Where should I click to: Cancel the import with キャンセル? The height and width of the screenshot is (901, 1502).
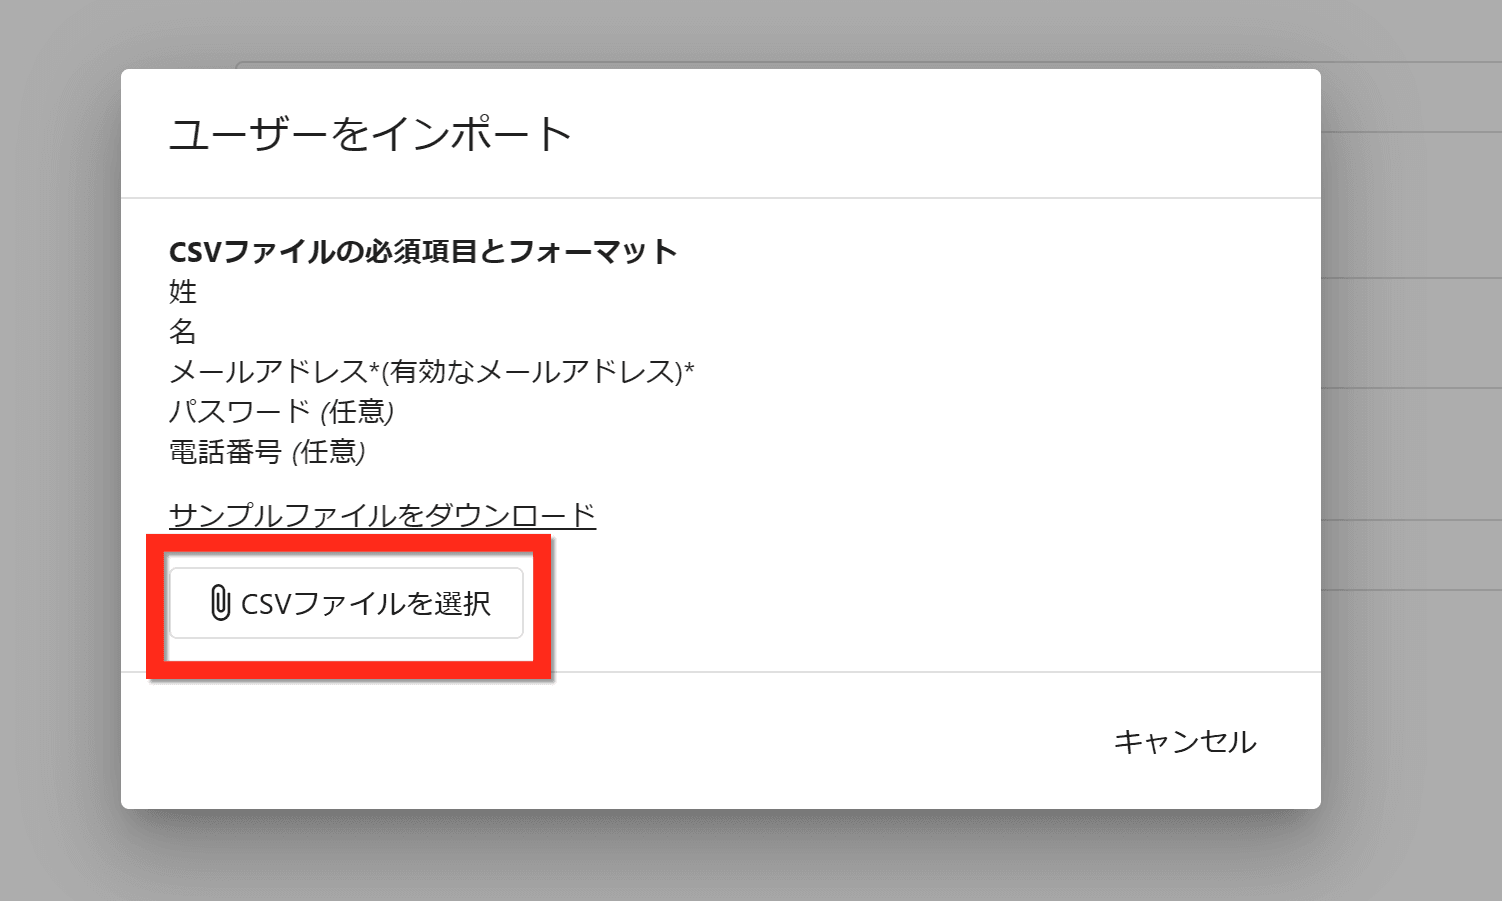pyautogui.click(x=1184, y=741)
